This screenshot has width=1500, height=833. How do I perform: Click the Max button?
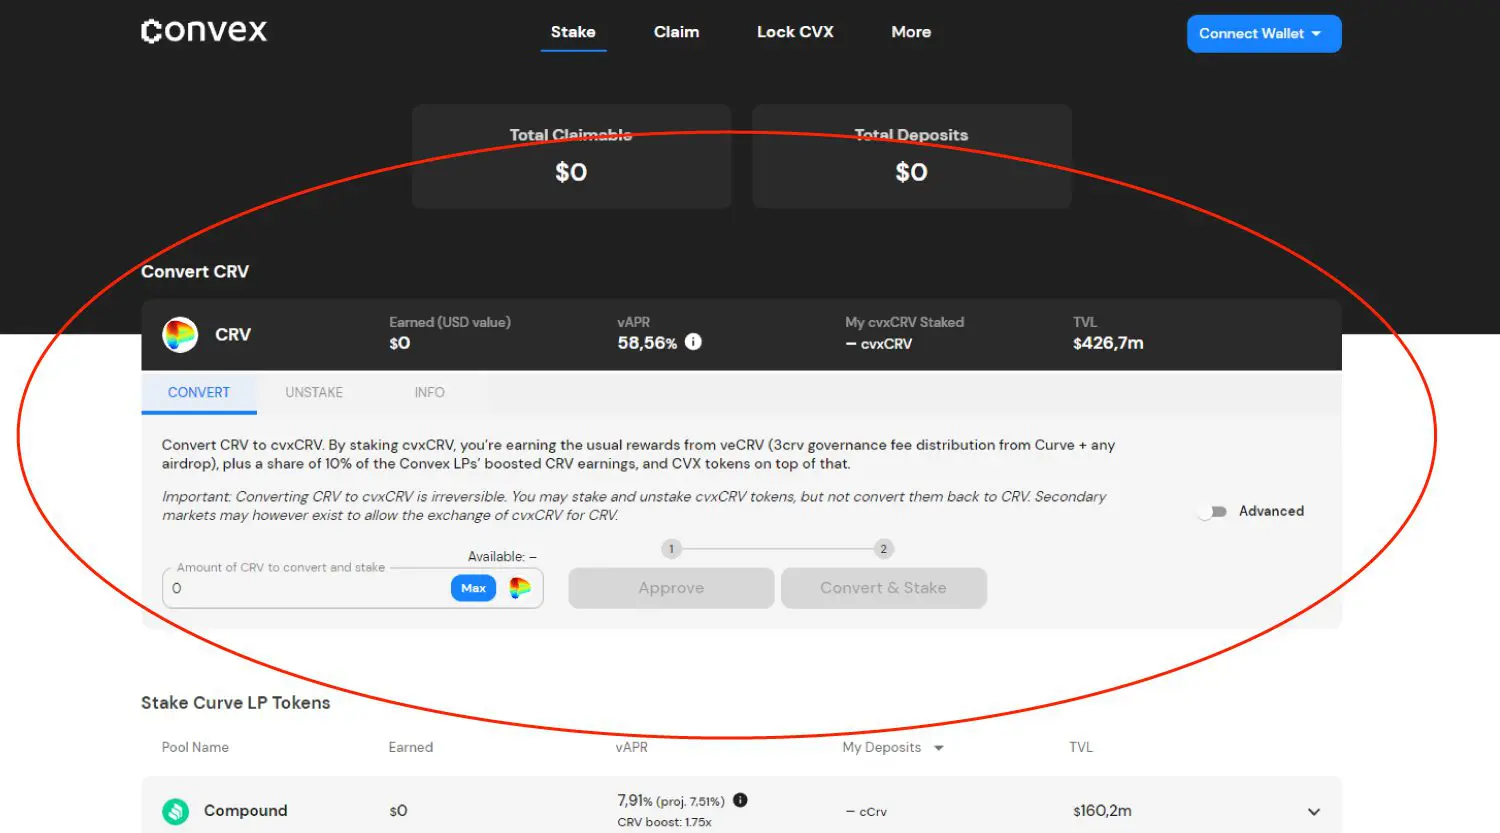pos(474,588)
